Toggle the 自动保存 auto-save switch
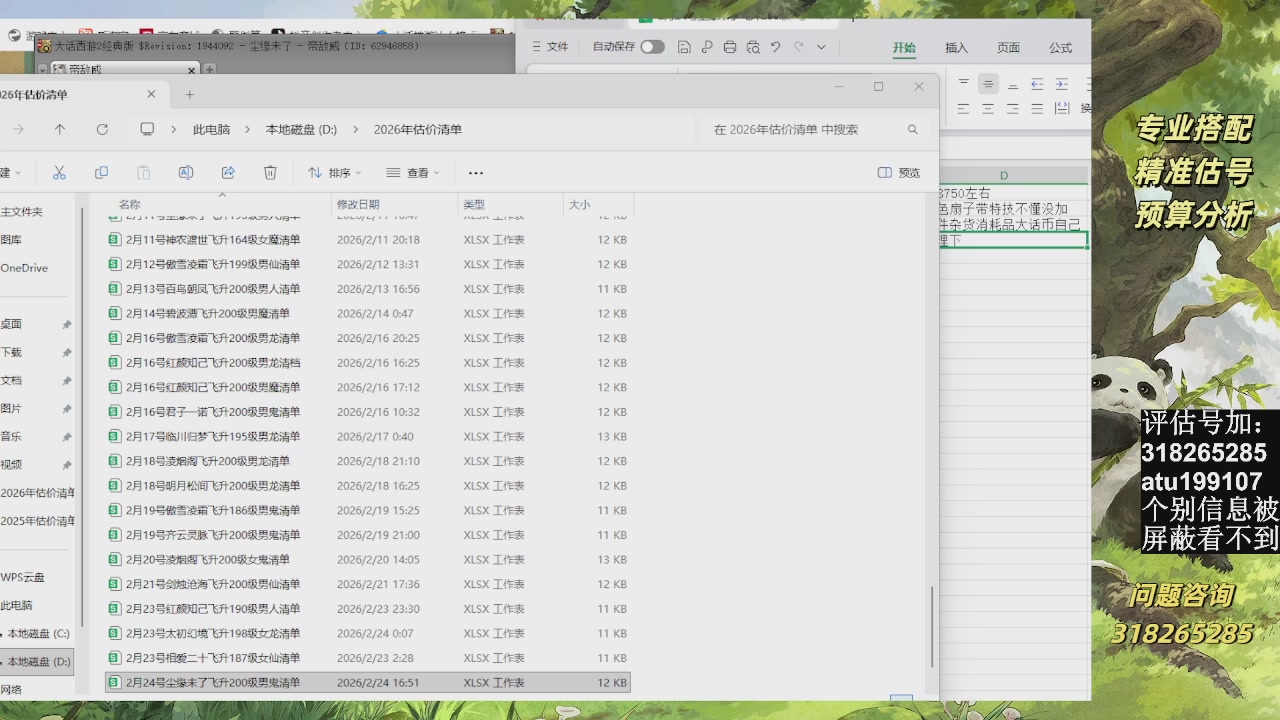 pos(652,47)
